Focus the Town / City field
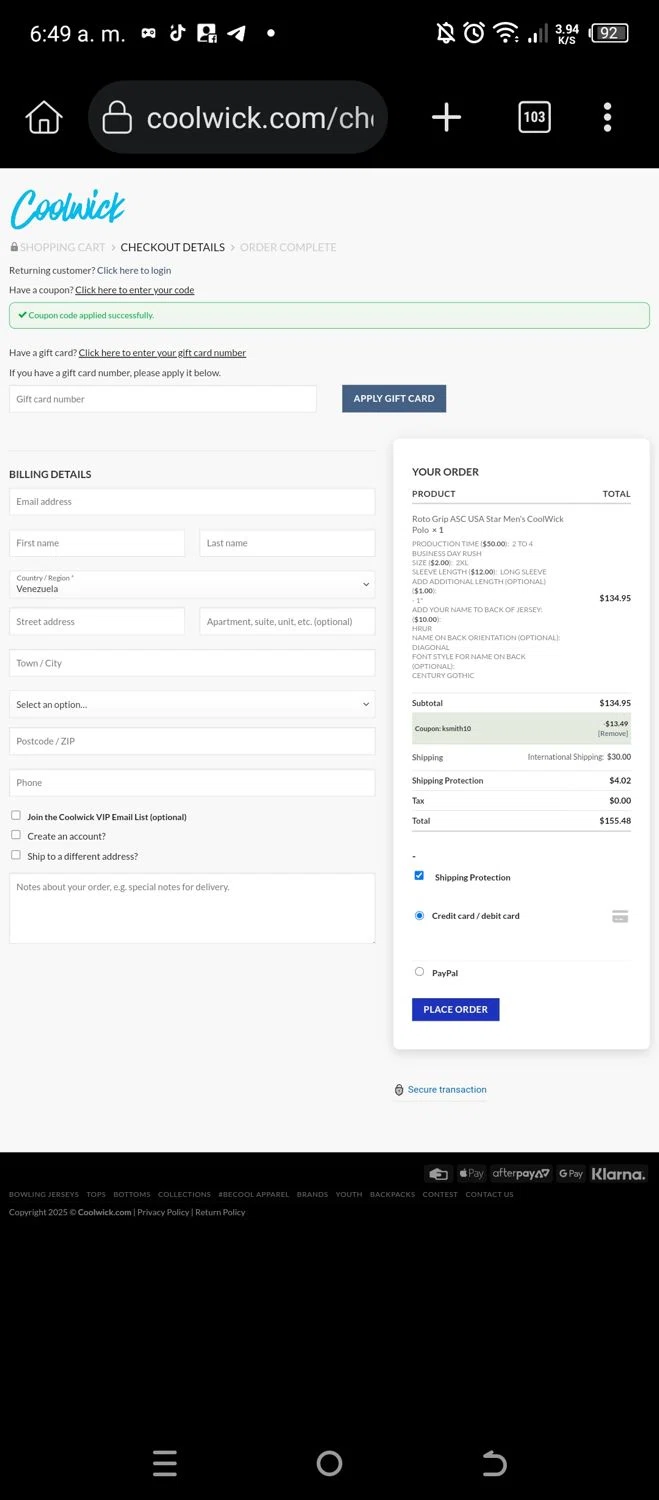 pos(192,663)
